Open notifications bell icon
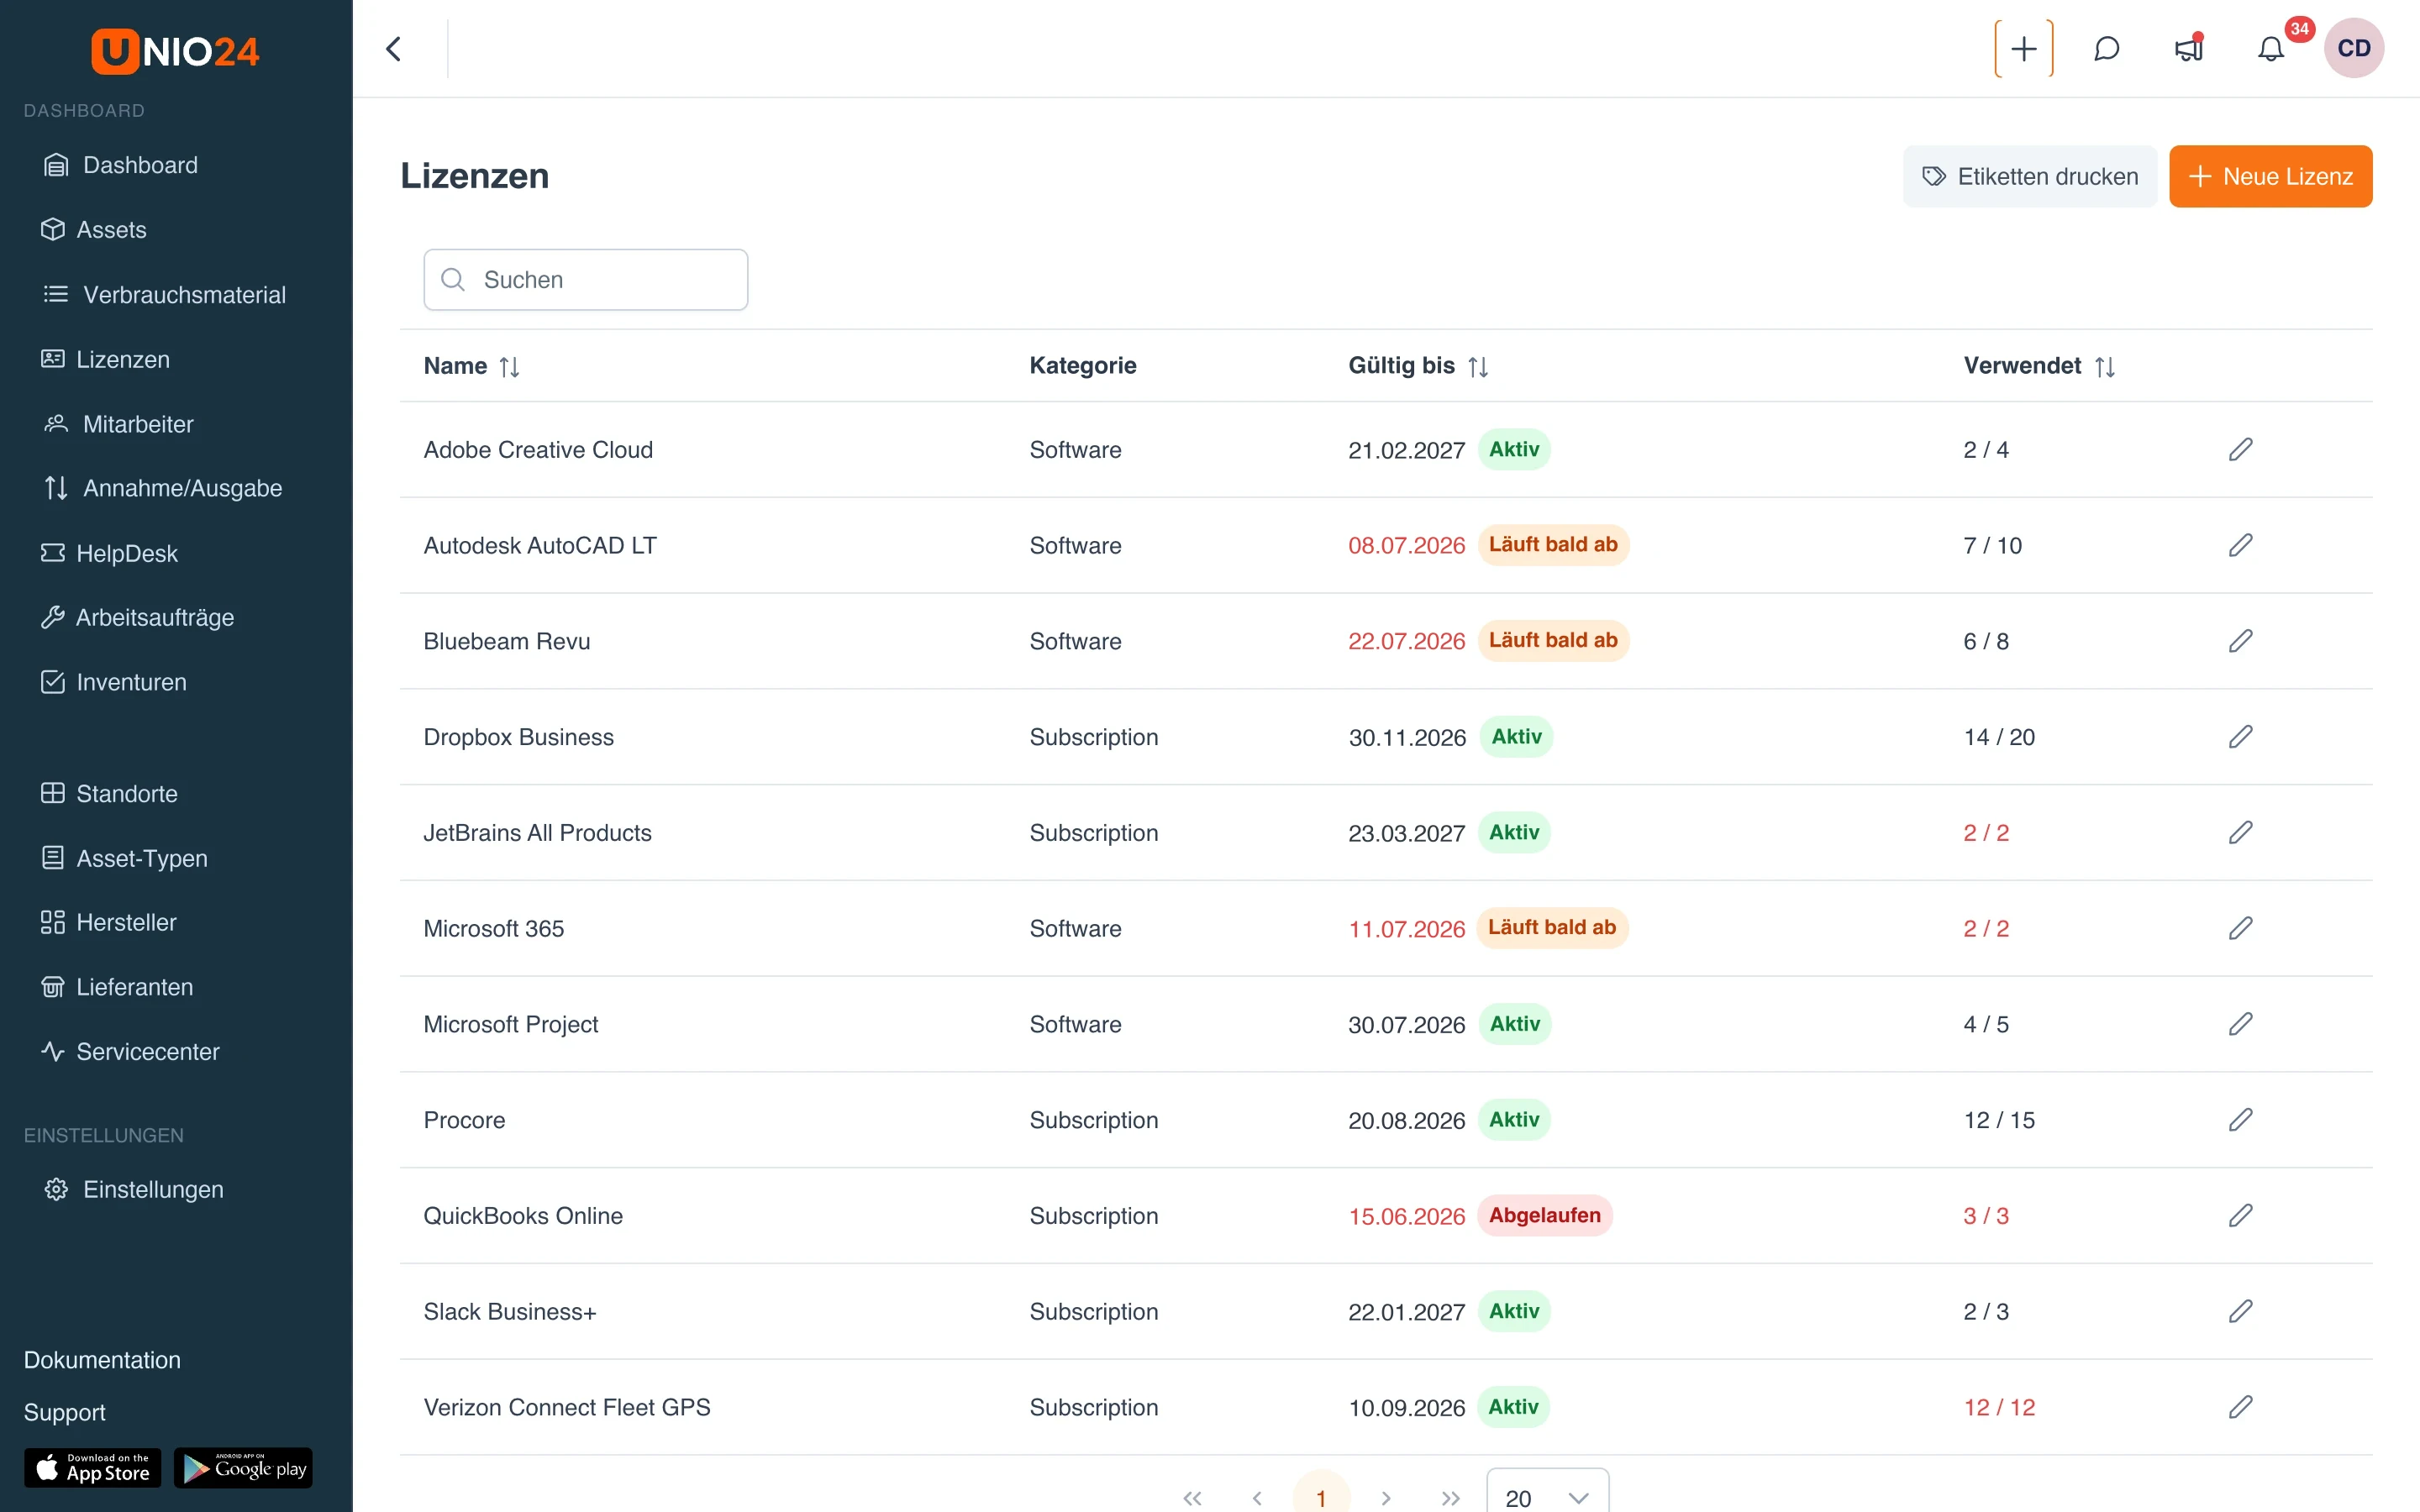The width and height of the screenshot is (2420, 1512). (x=2271, y=48)
